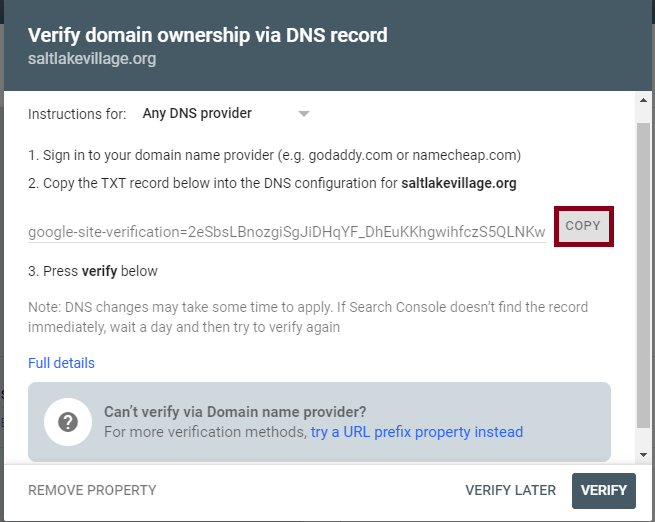Viewport: 655px width, 522px height.
Task: Click the saltlakevillage.org subtitle in header
Action: tap(92, 58)
